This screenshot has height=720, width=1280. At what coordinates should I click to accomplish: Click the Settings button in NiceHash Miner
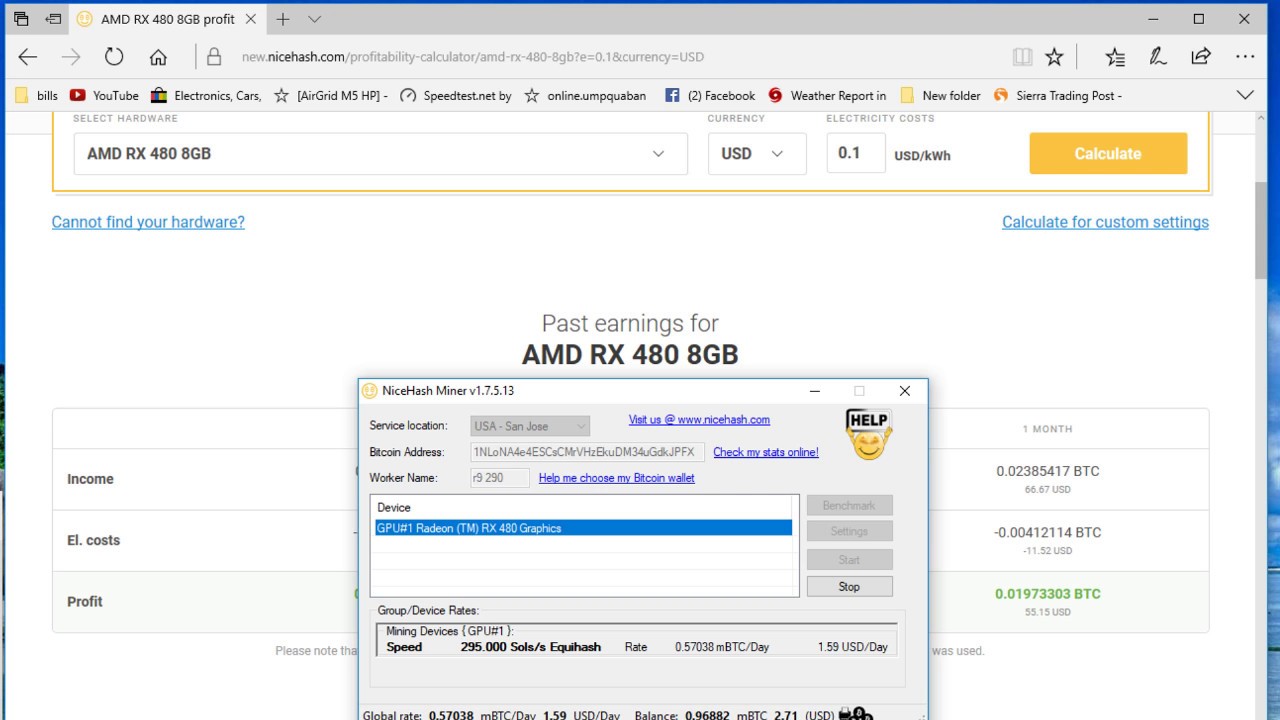849,532
